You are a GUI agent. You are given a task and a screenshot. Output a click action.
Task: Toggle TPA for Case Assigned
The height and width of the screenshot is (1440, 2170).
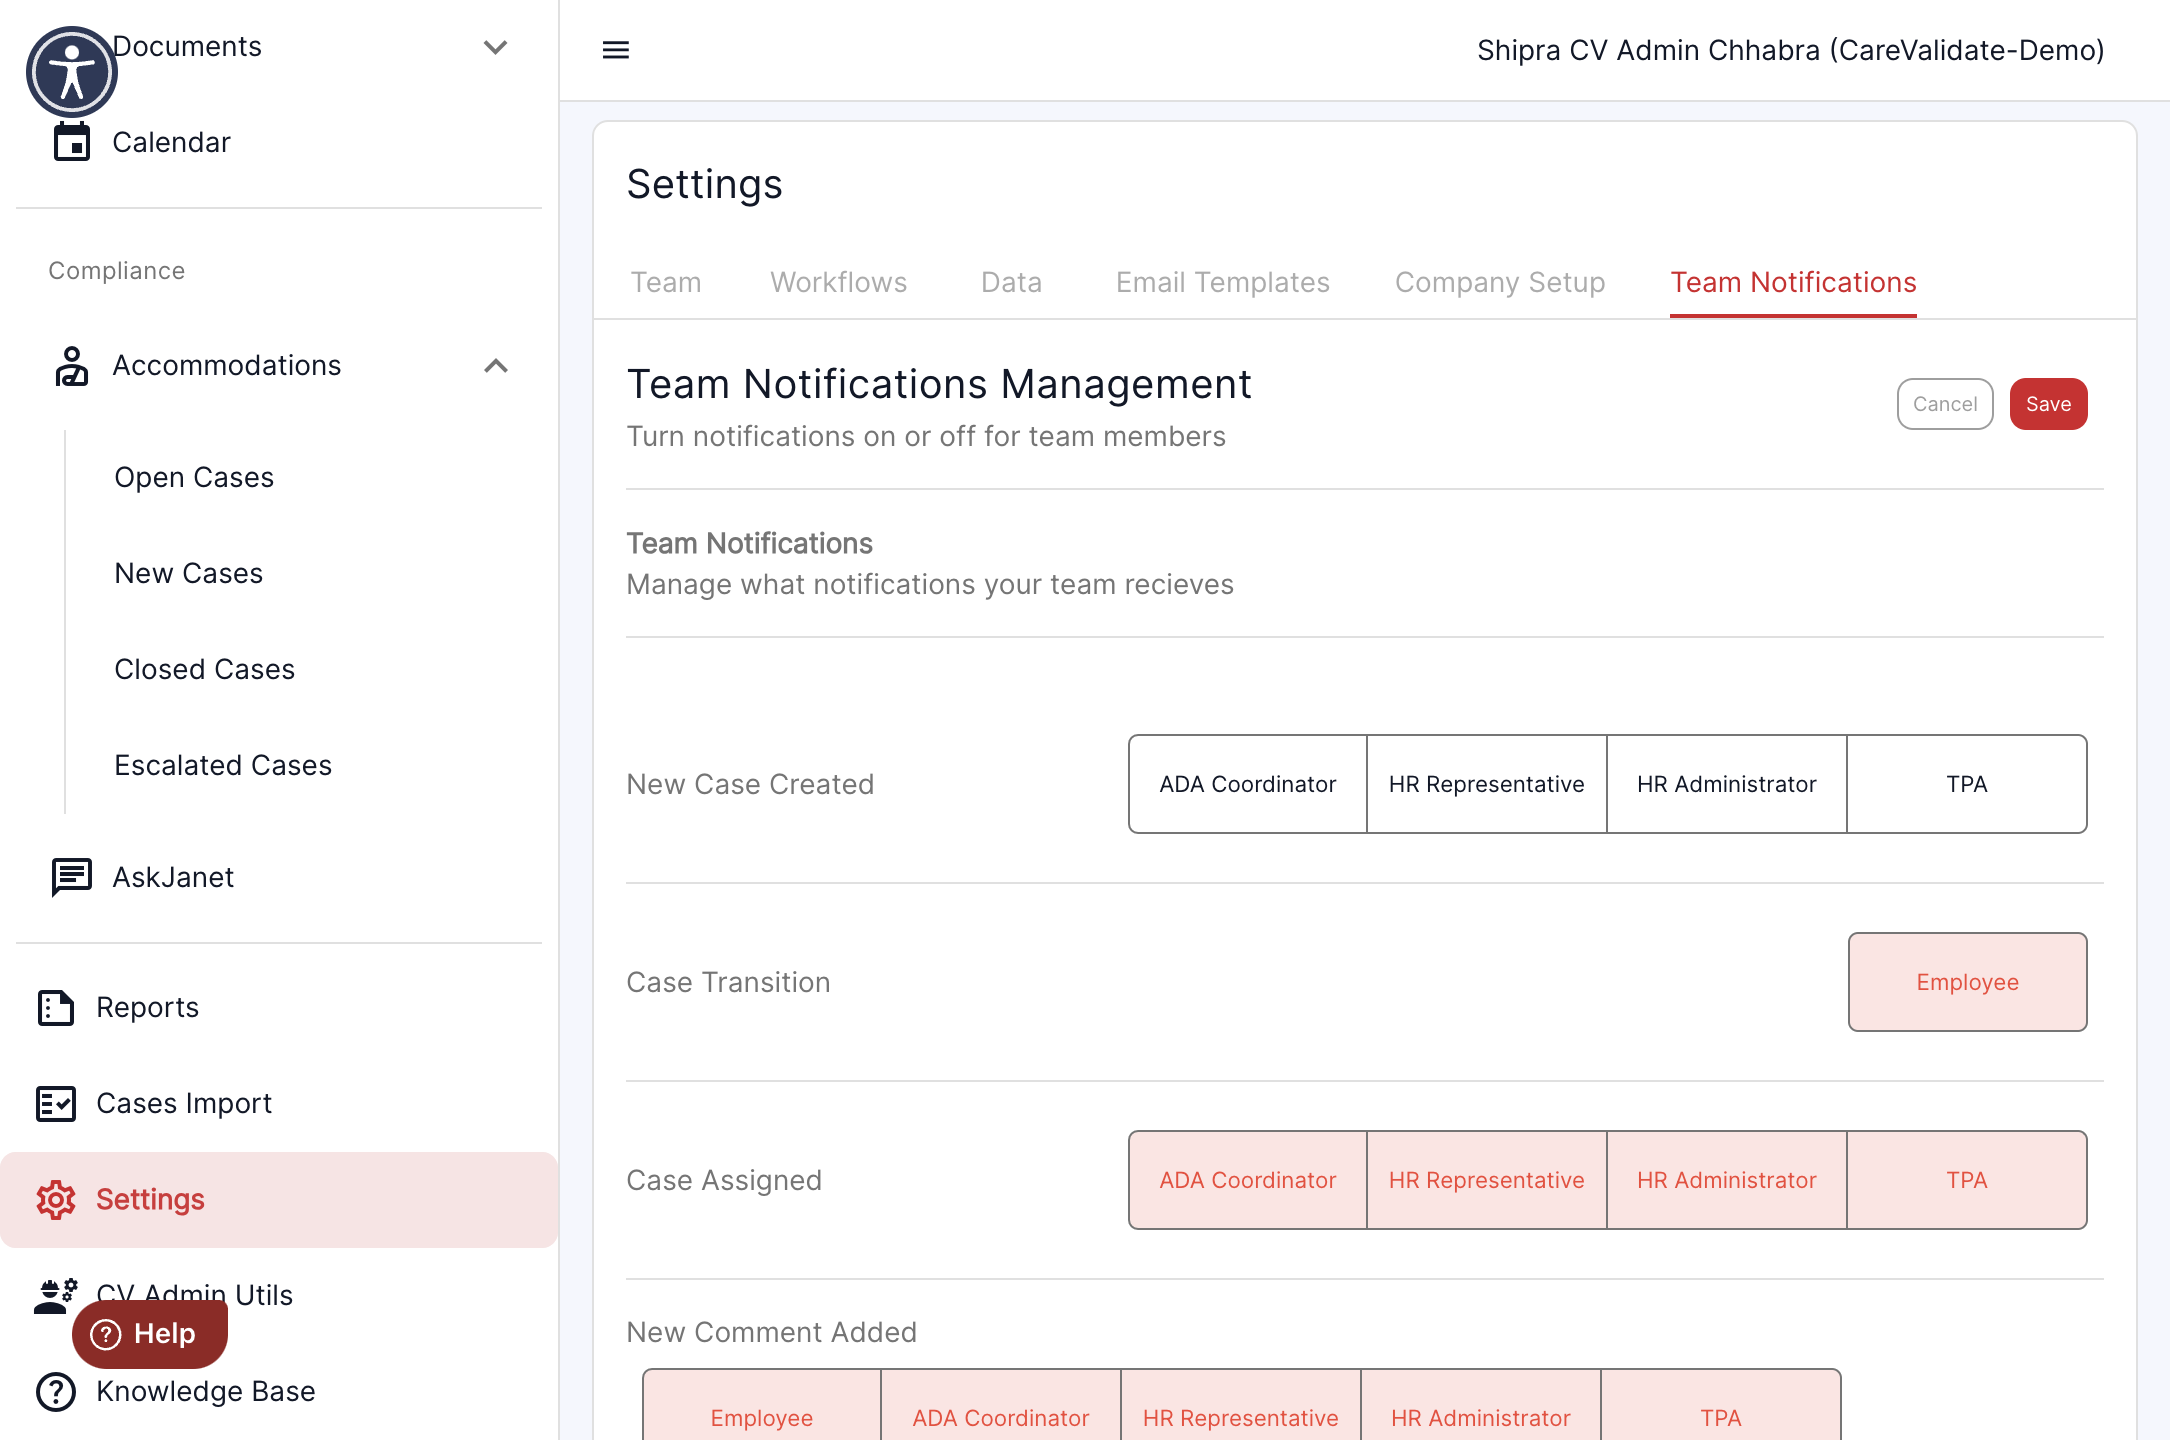pyautogui.click(x=1966, y=1180)
